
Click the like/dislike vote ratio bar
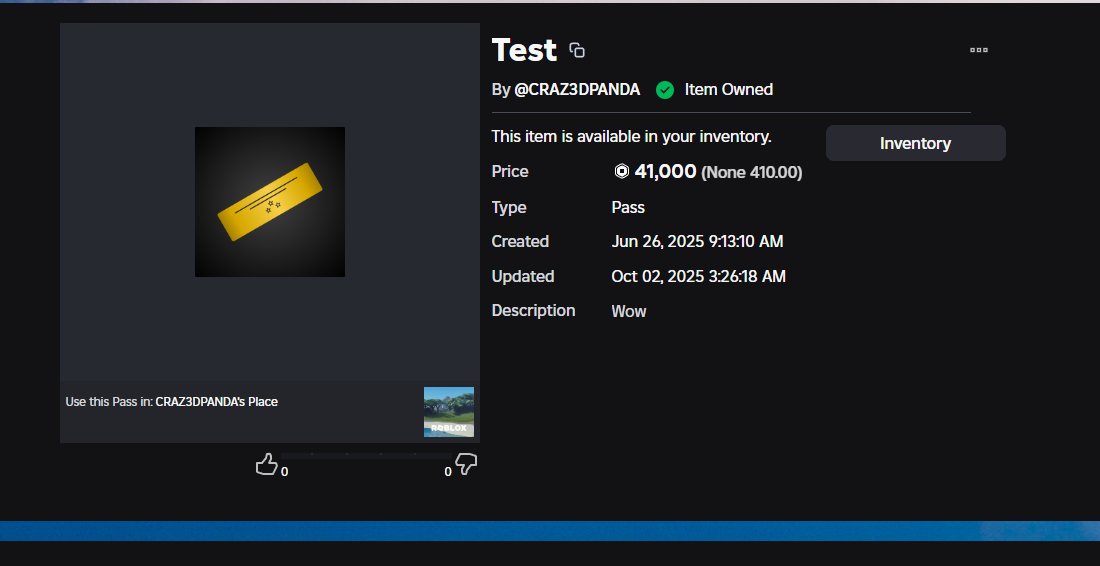point(364,456)
